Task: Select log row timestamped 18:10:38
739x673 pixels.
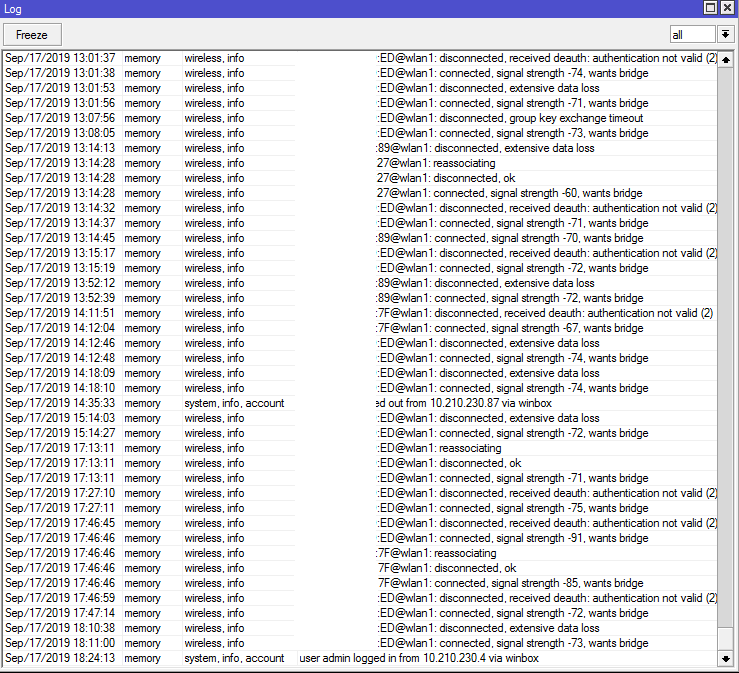Action: [x=361, y=628]
